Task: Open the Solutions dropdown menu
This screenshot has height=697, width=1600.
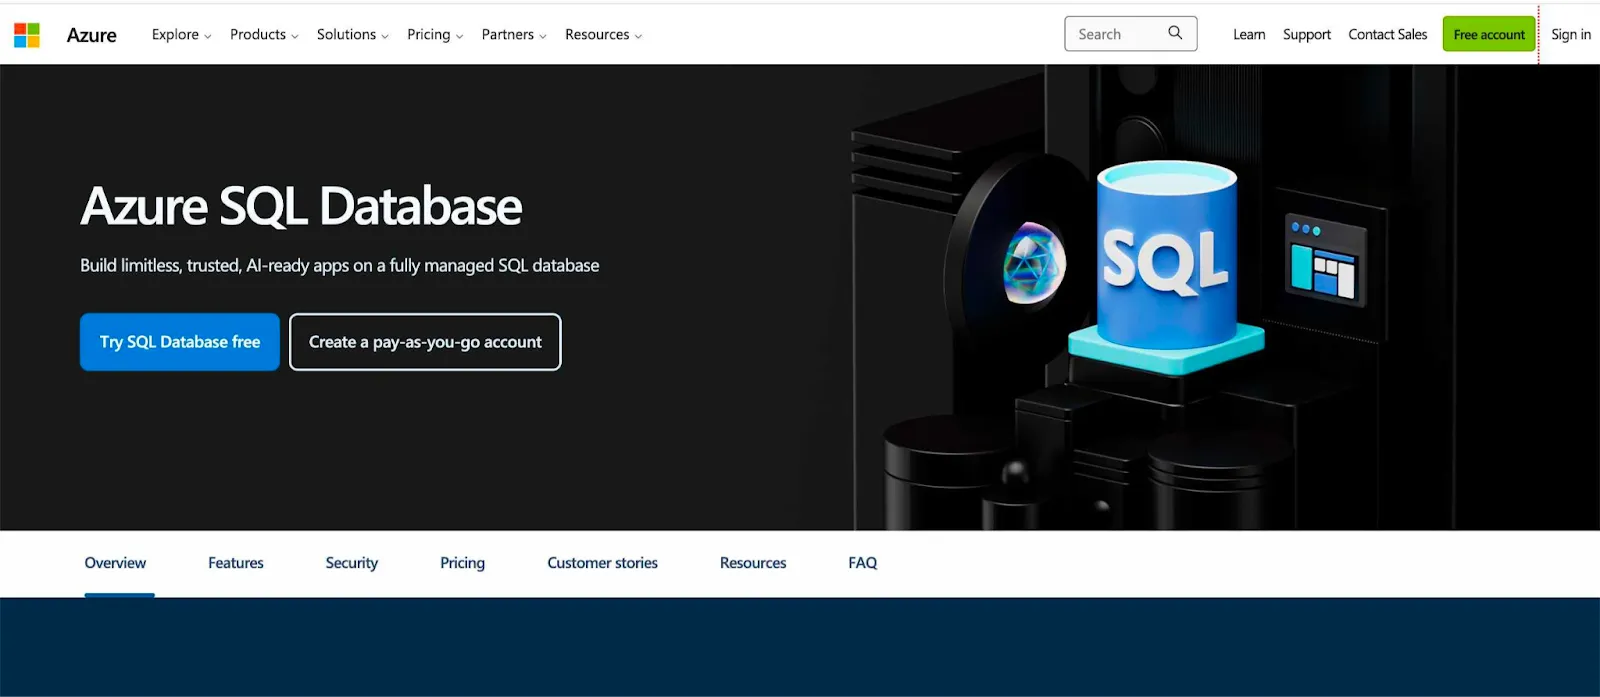Action: coord(352,35)
